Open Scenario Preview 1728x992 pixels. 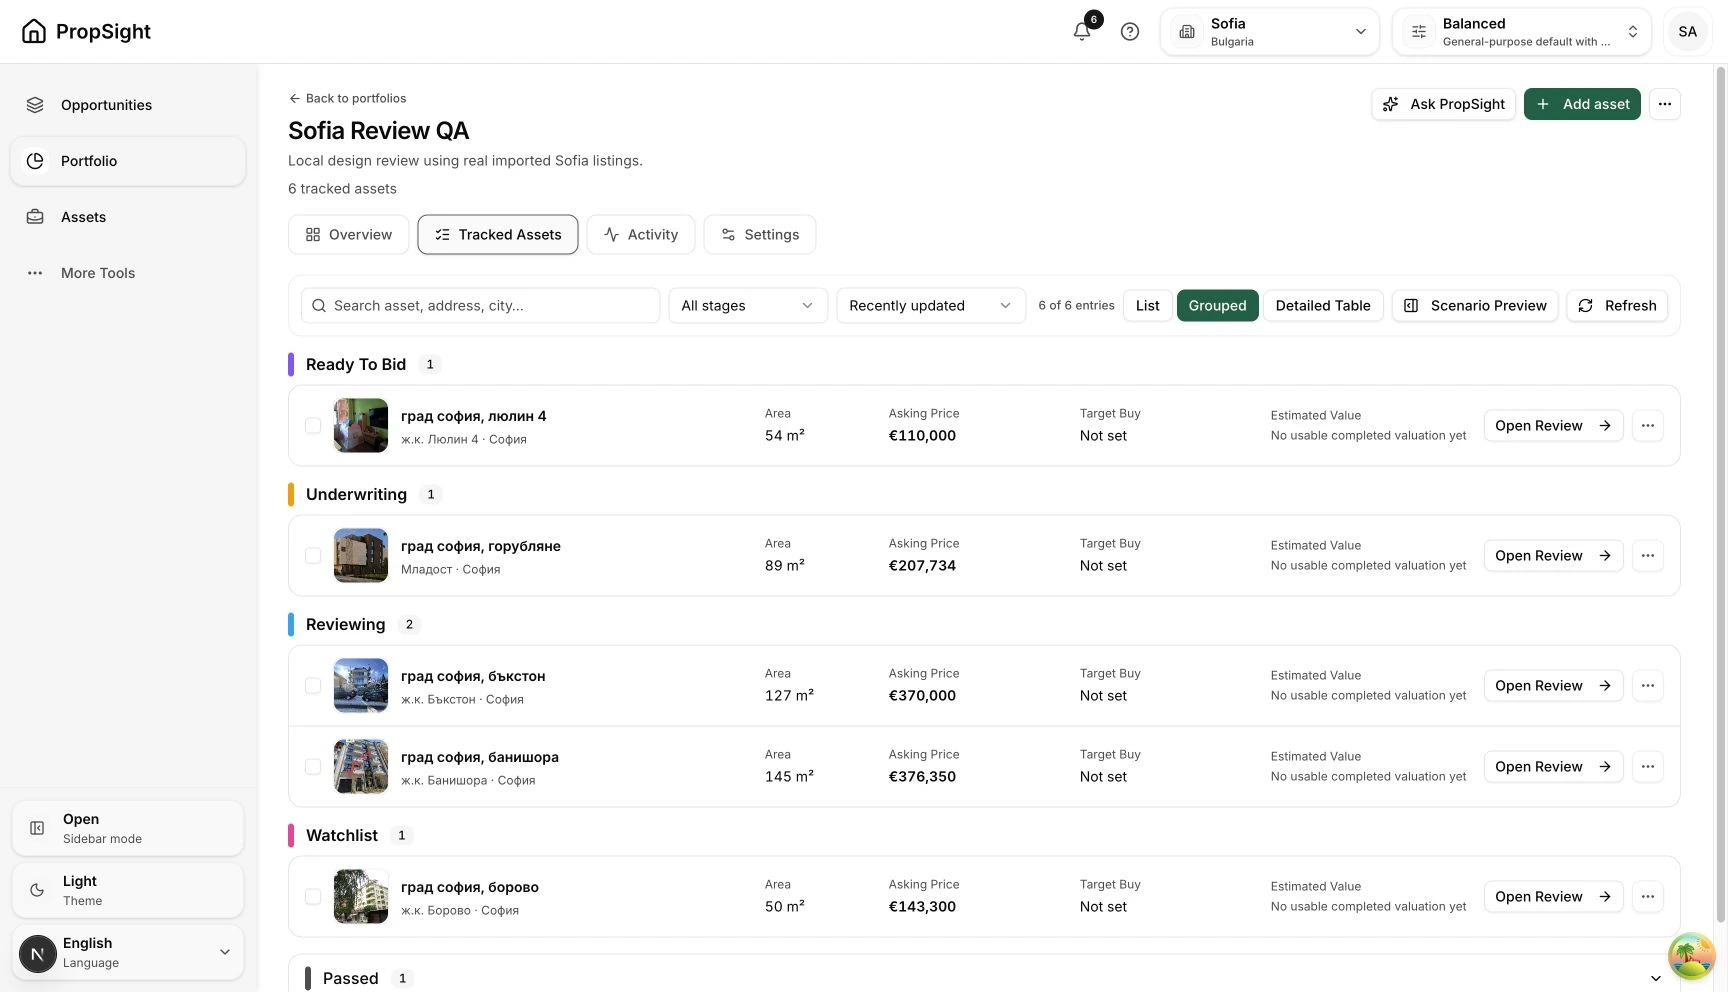tap(1475, 306)
